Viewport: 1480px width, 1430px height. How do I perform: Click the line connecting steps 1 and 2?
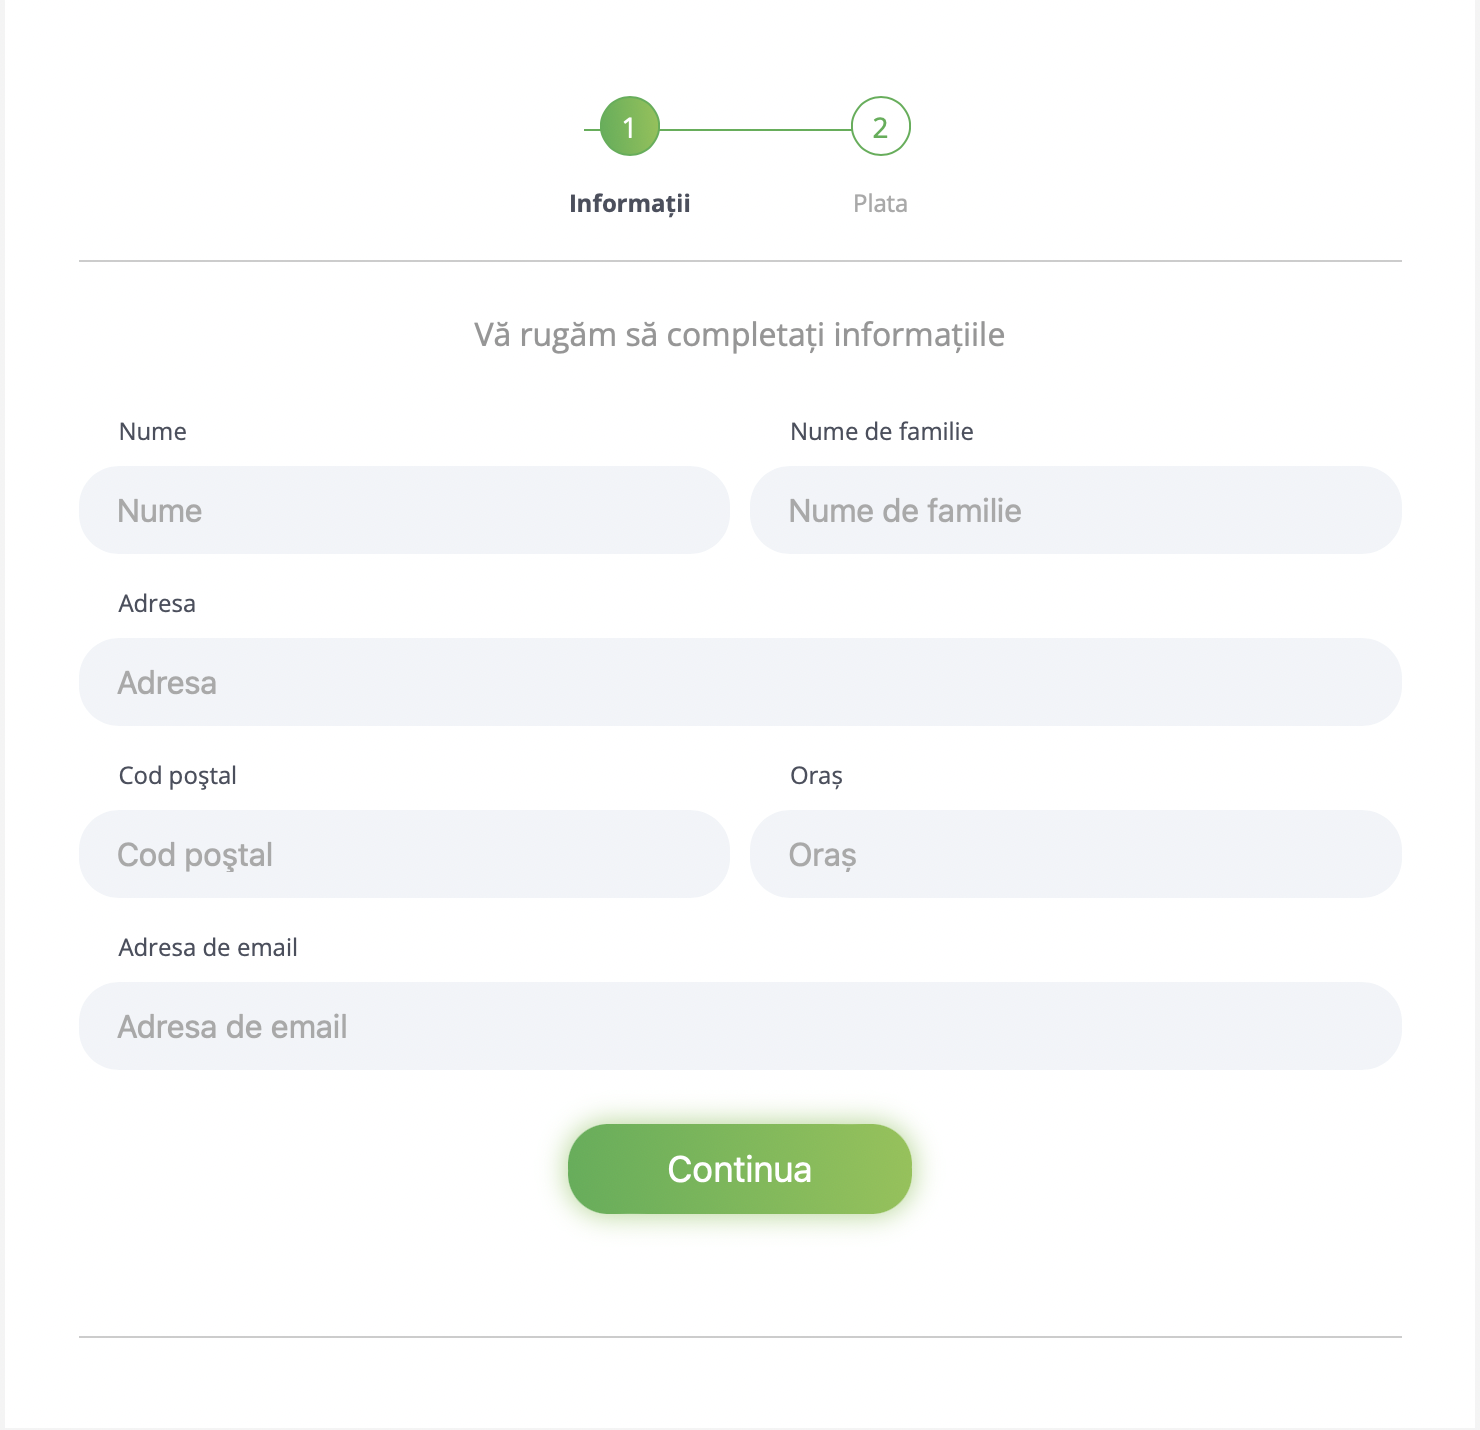(x=755, y=129)
